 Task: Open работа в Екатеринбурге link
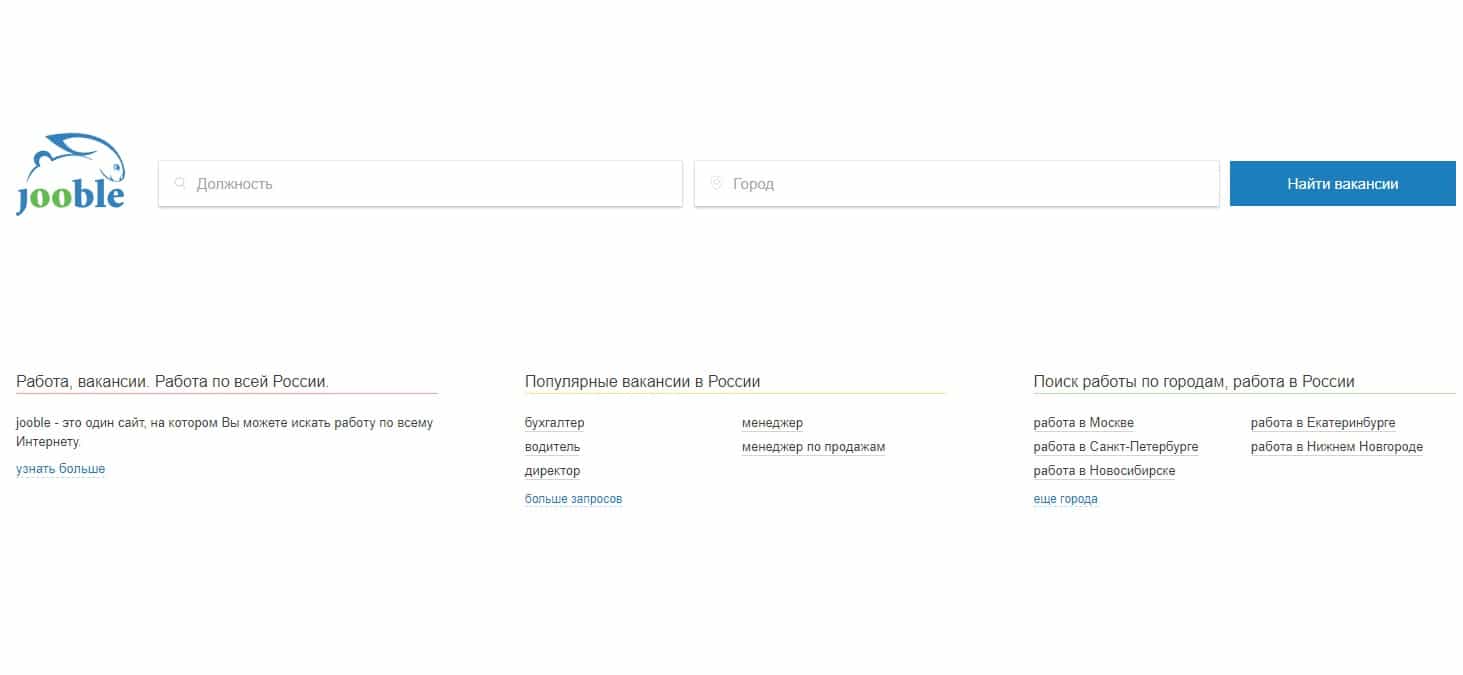[x=1323, y=423]
